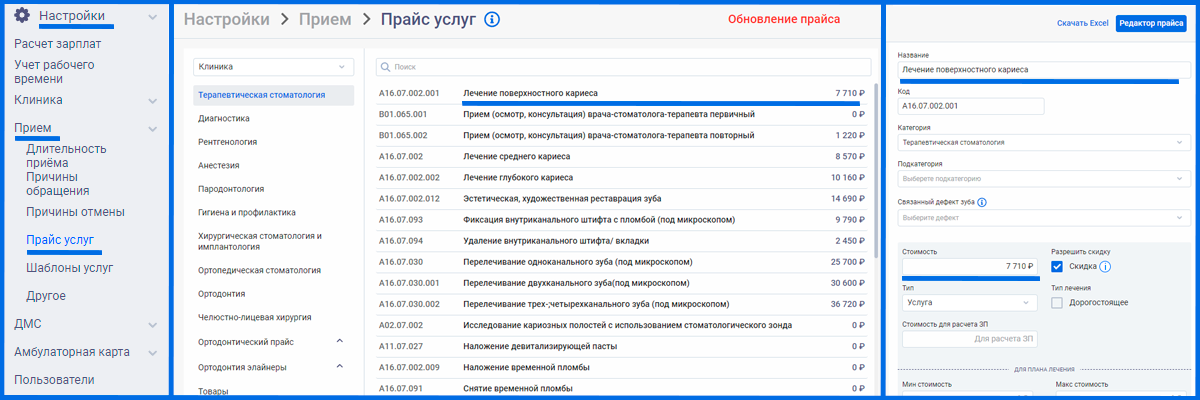The width and height of the screenshot is (1200, 400).
Task: Click the Скачать Excel link
Action: (x=1083, y=23)
